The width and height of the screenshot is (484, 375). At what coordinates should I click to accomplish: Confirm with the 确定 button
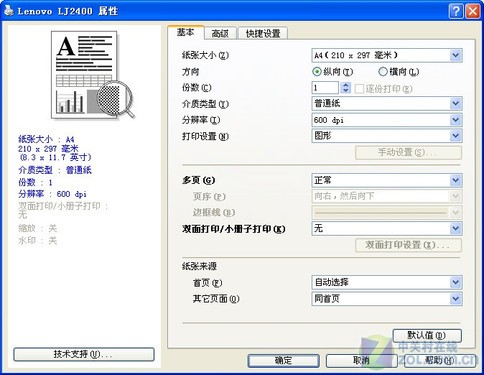(x=283, y=361)
